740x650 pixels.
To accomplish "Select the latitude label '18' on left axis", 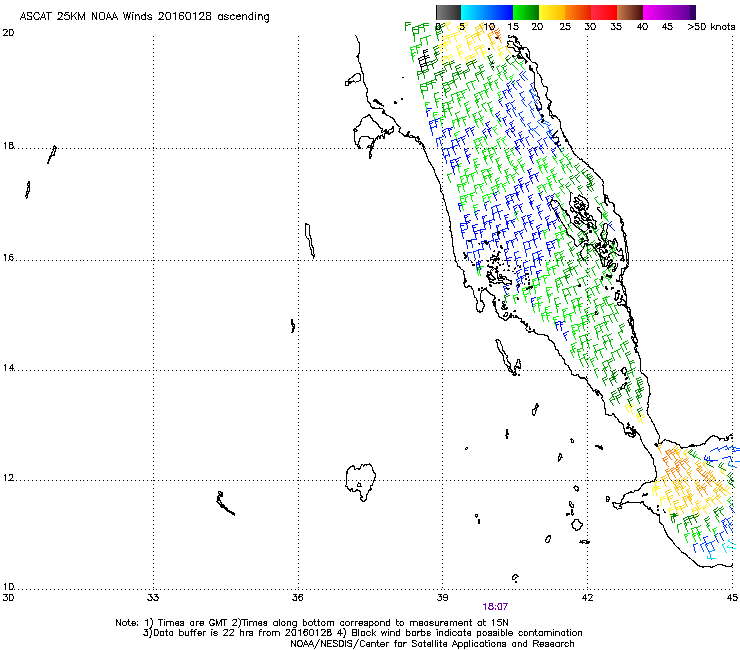I will pyautogui.click(x=8, y=146).
